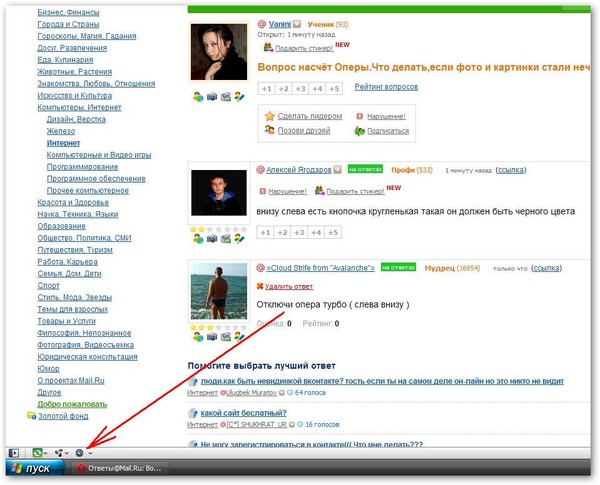Click Подписаться link
Image resolution: width=600 pixels, height=485 pixels.
[388, 131]
